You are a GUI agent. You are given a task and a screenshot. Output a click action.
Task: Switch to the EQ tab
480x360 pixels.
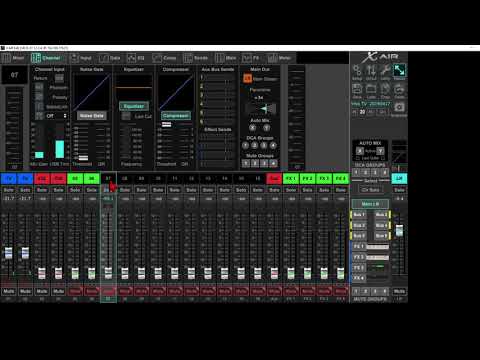(x=136, y=58)
